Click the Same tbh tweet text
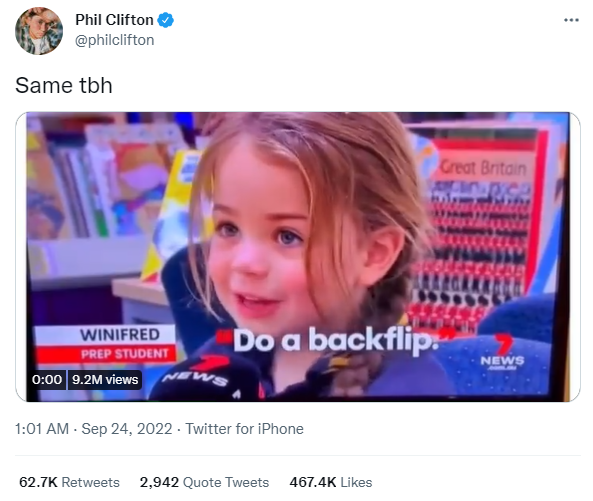The width and height of the screenshot is (593, 501). pos(64,85)
